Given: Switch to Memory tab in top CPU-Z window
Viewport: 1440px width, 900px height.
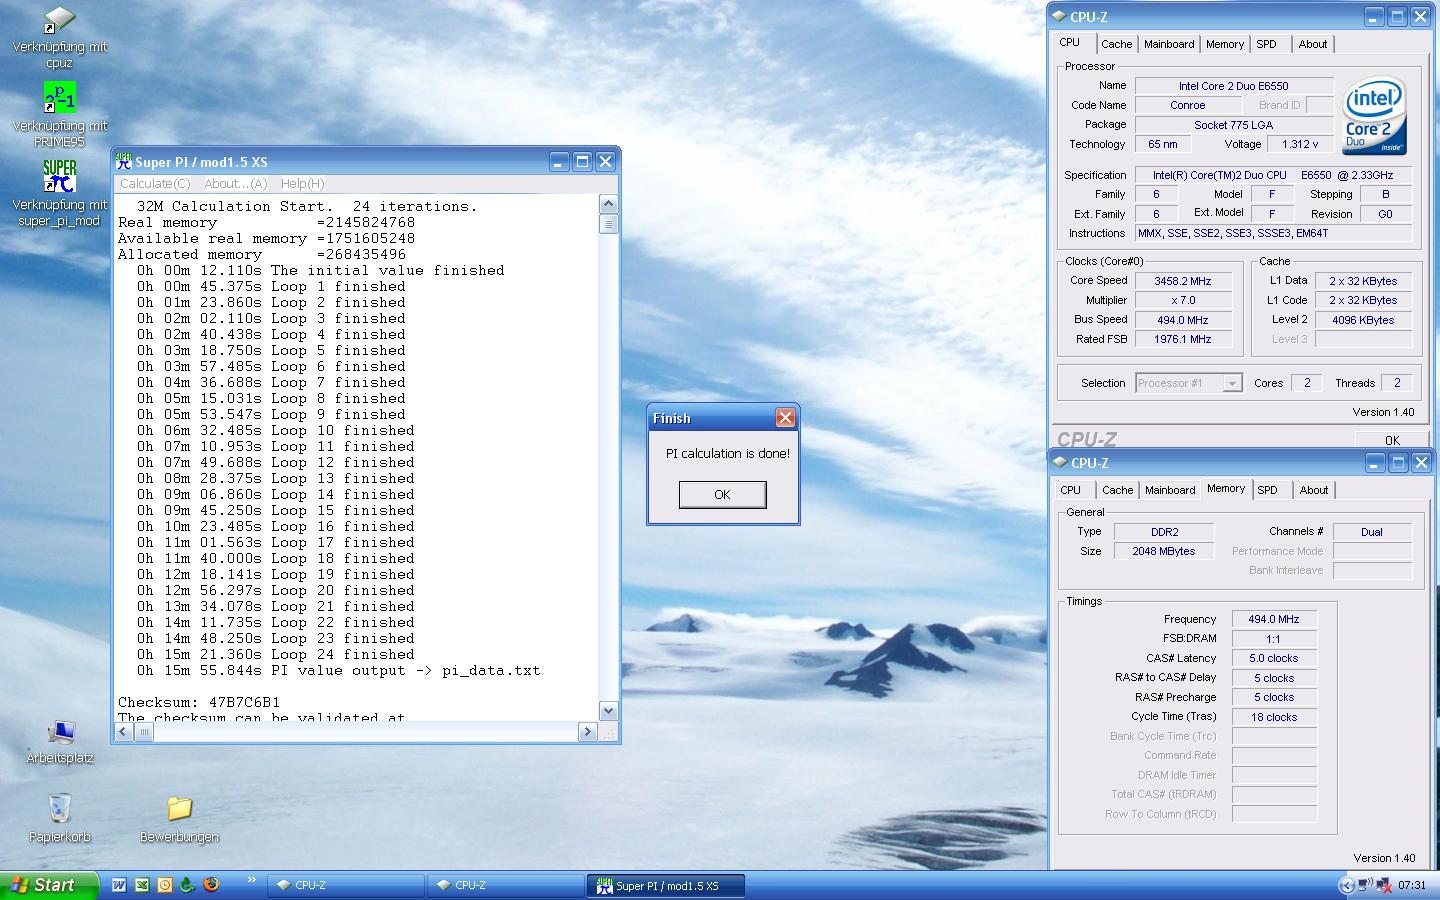Looking at the screenshot, I should tap(1225, 44).
